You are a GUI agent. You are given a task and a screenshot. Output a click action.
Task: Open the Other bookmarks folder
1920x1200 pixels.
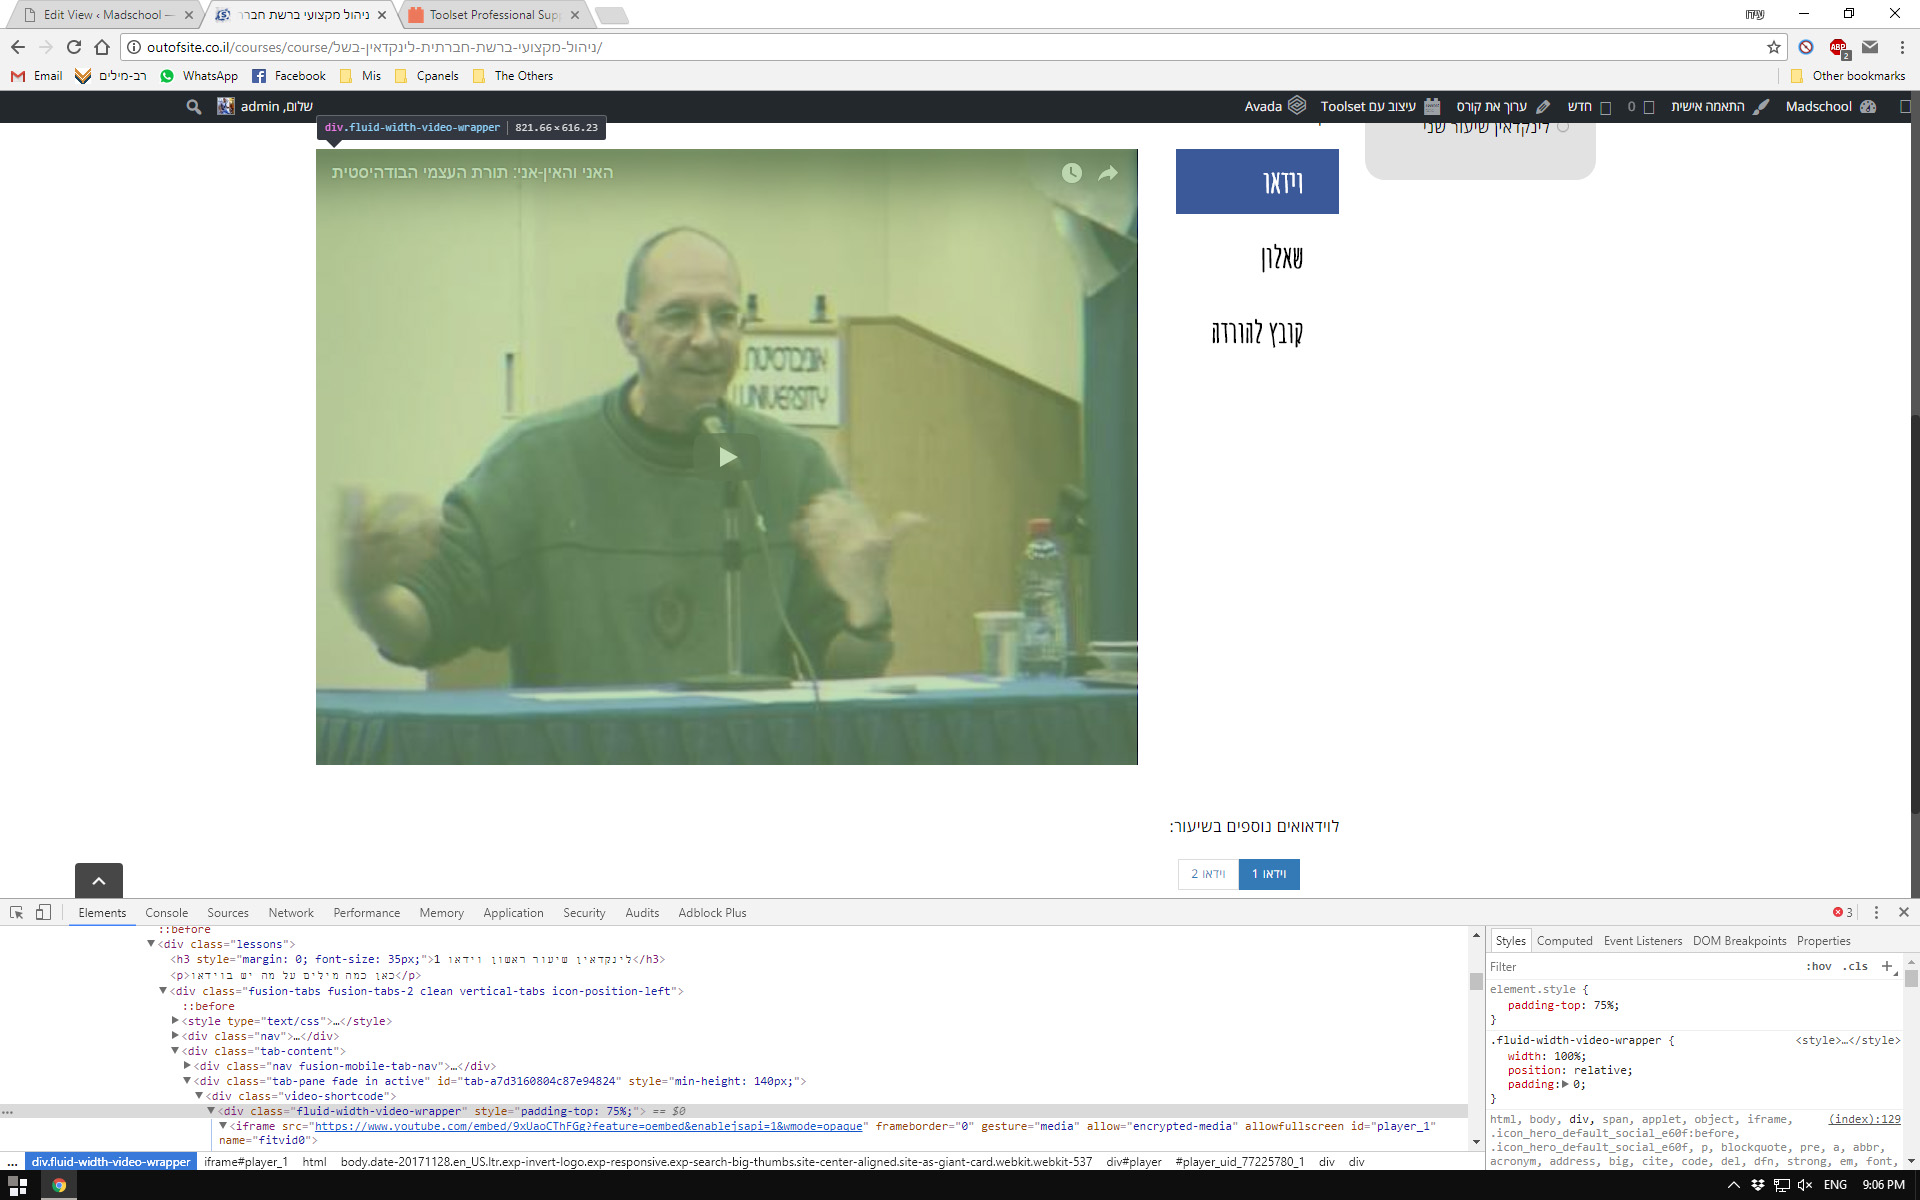[x=1848, y=76]
